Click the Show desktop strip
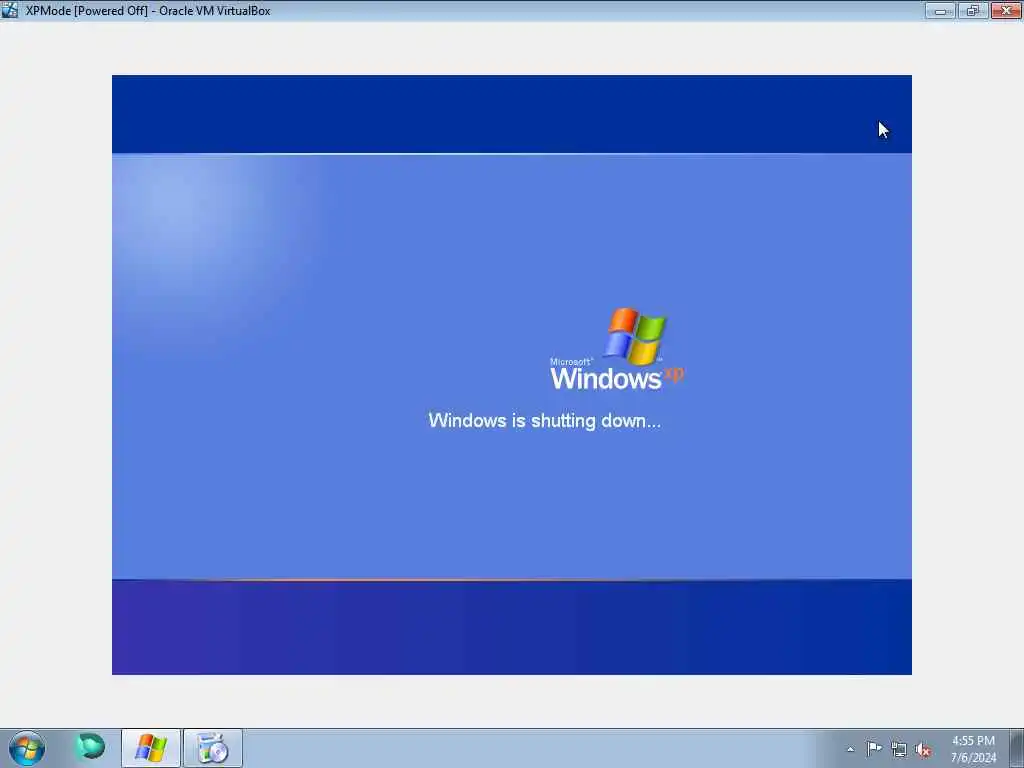Viewport: 1024px width, 768px height. tap(1017, 748)
